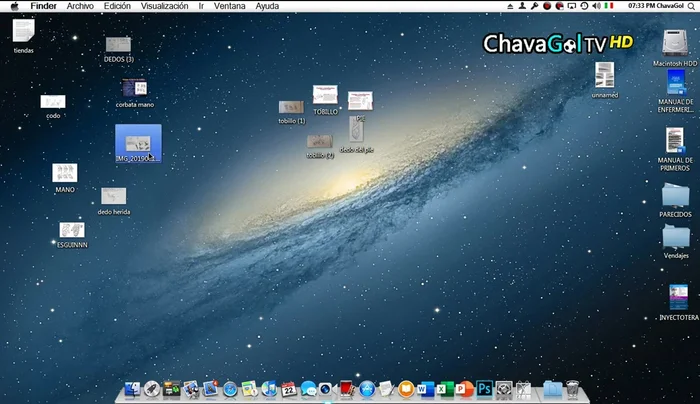Viewport: 700px width, 404px height.
Task: Click the key icon in menu bar
Action: (x=534, y=6)
